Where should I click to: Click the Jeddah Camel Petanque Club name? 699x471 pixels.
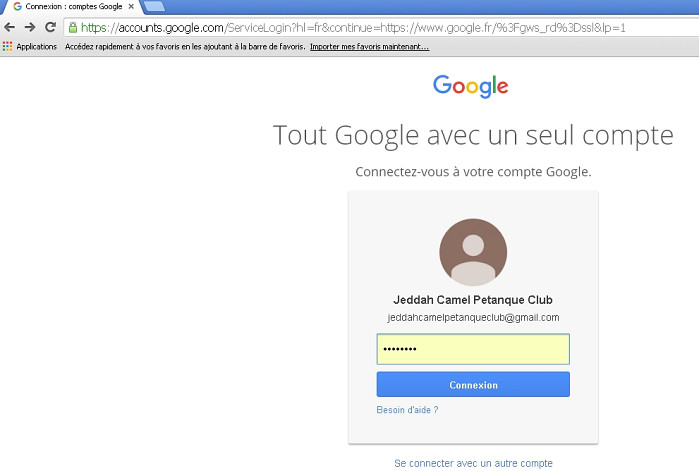(473, 300)
